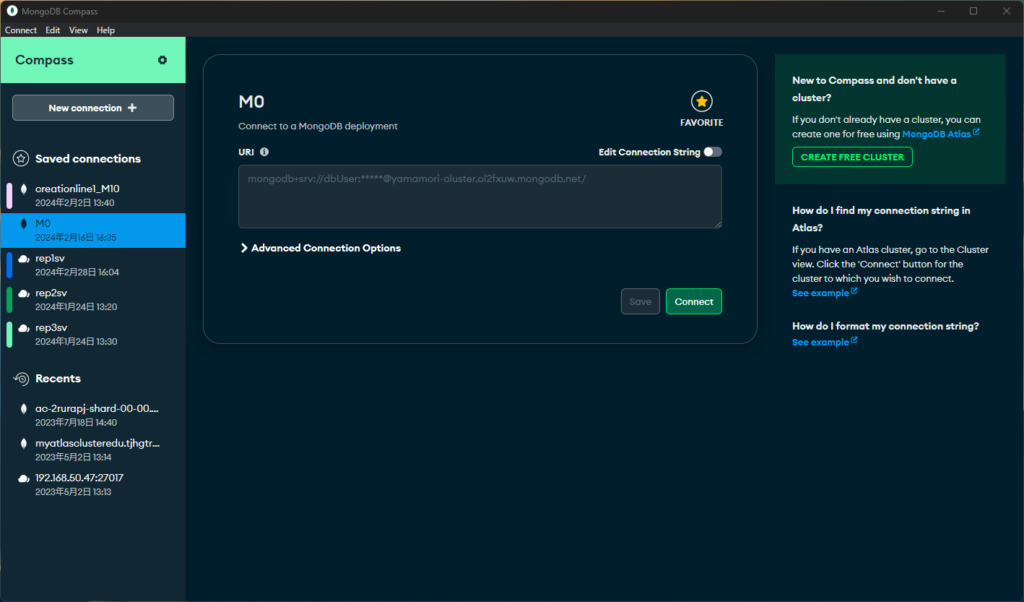Click blue color bar of rep1sv
This screenshot has height=602, width=1024.
pos(9,265)
